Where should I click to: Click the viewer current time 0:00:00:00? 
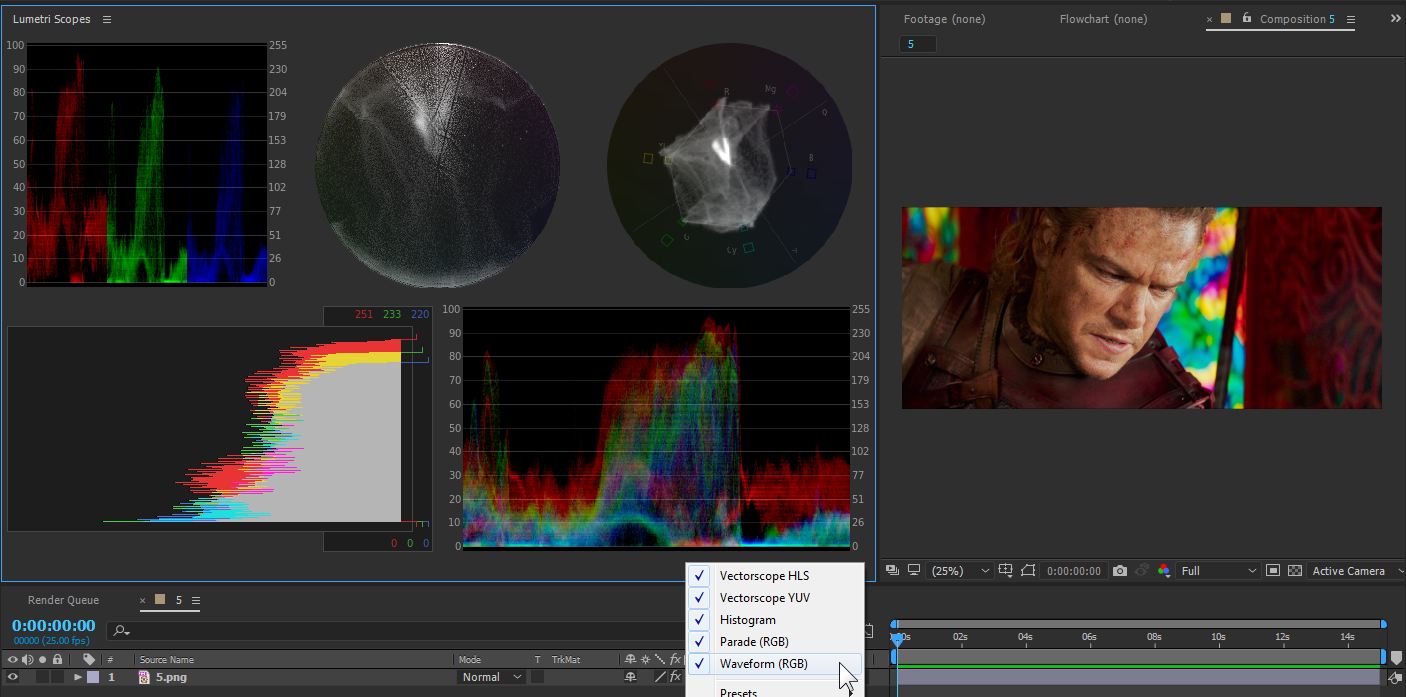point(1073,571)
